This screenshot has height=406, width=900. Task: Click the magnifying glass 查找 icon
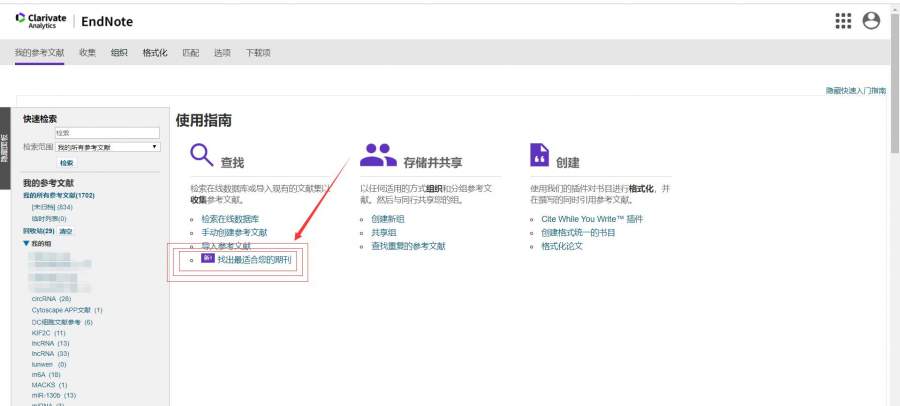pos(201,155)
